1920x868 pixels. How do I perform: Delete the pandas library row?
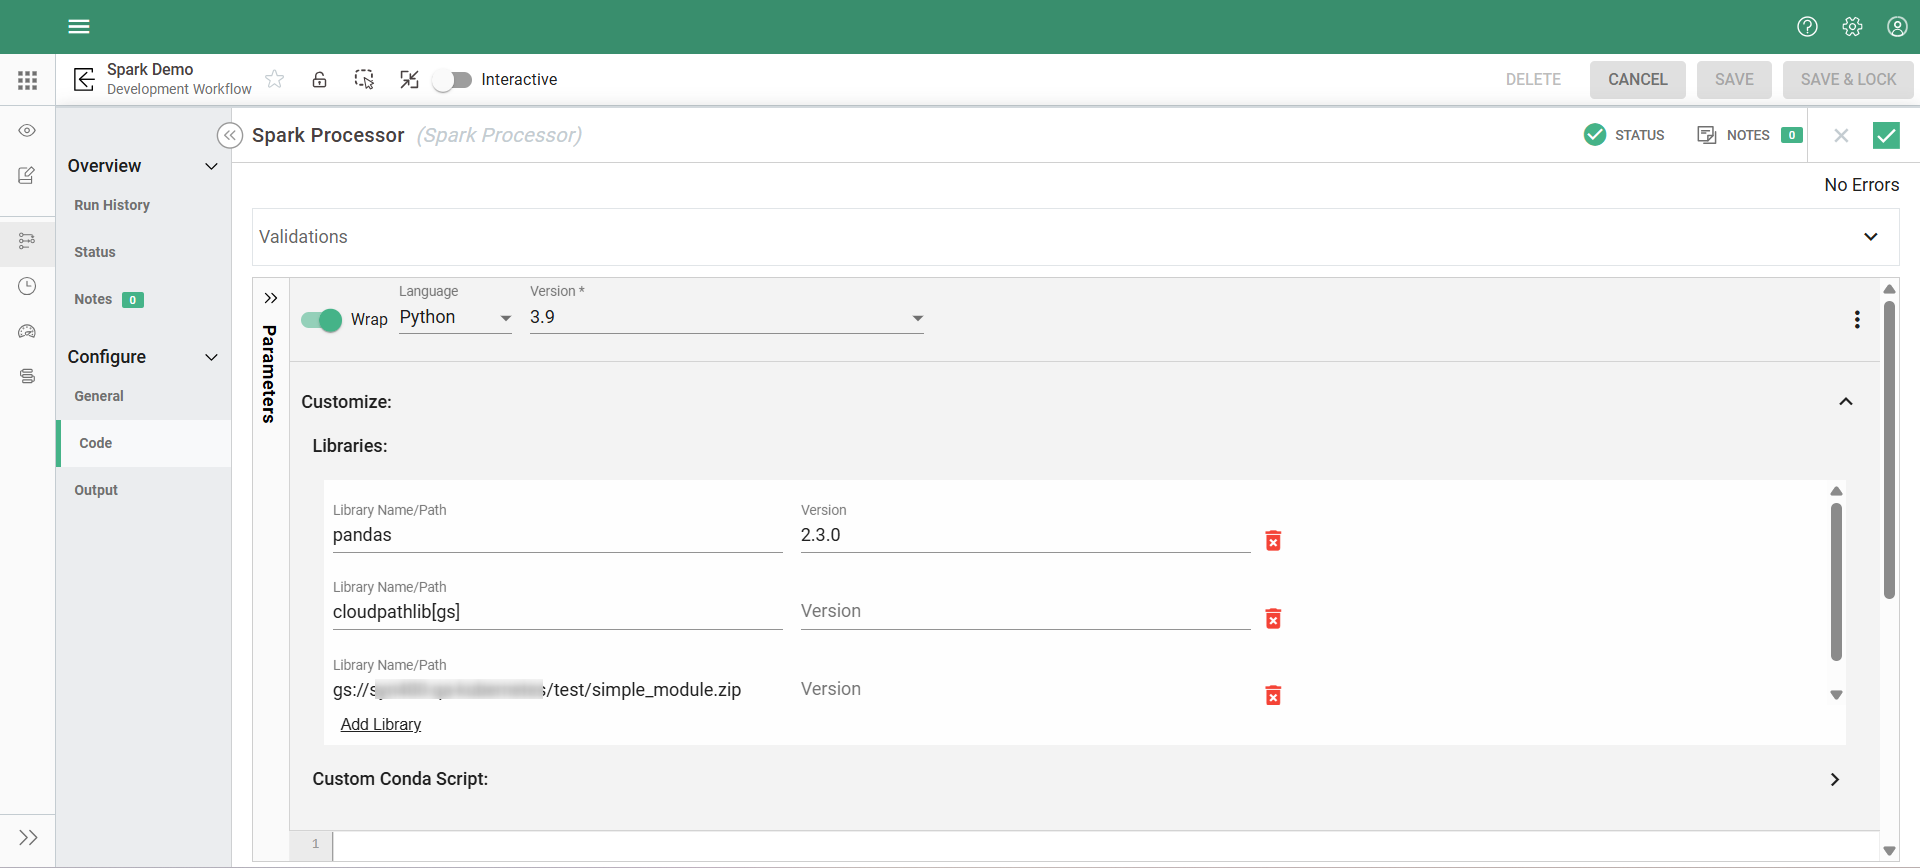(1273, 541)
